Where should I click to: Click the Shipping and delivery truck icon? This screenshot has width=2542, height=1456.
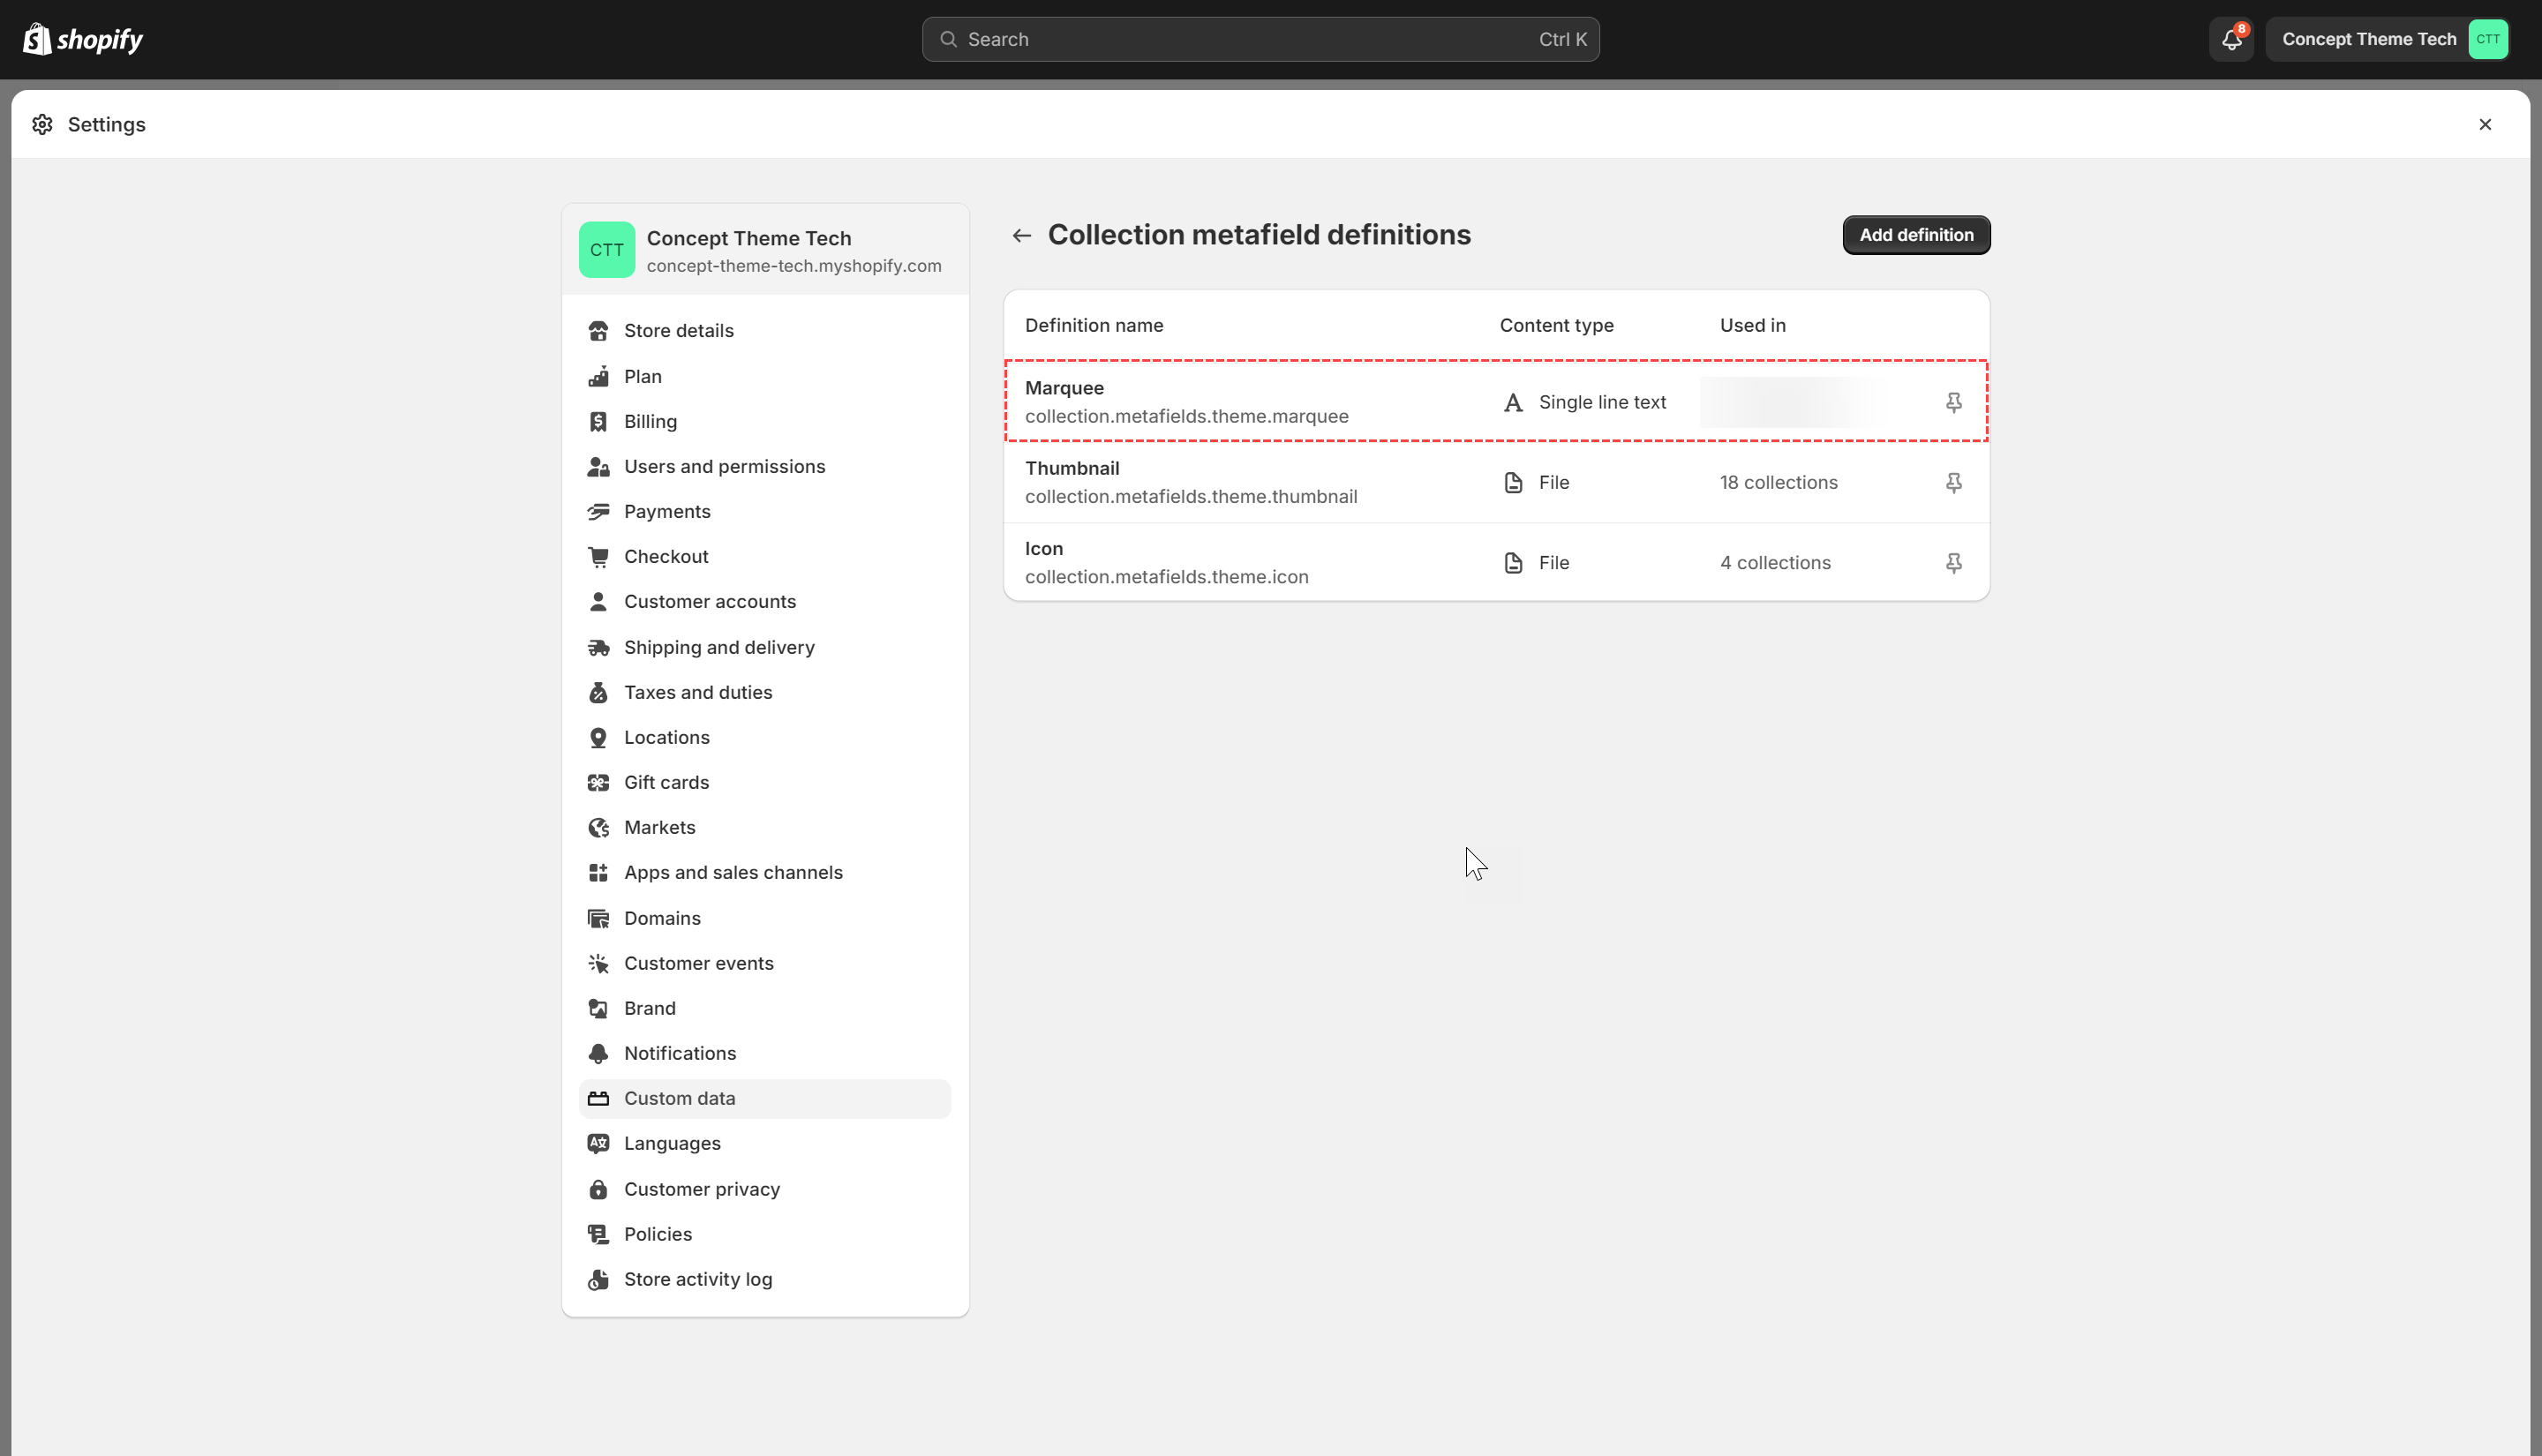(x=598, y=647)
